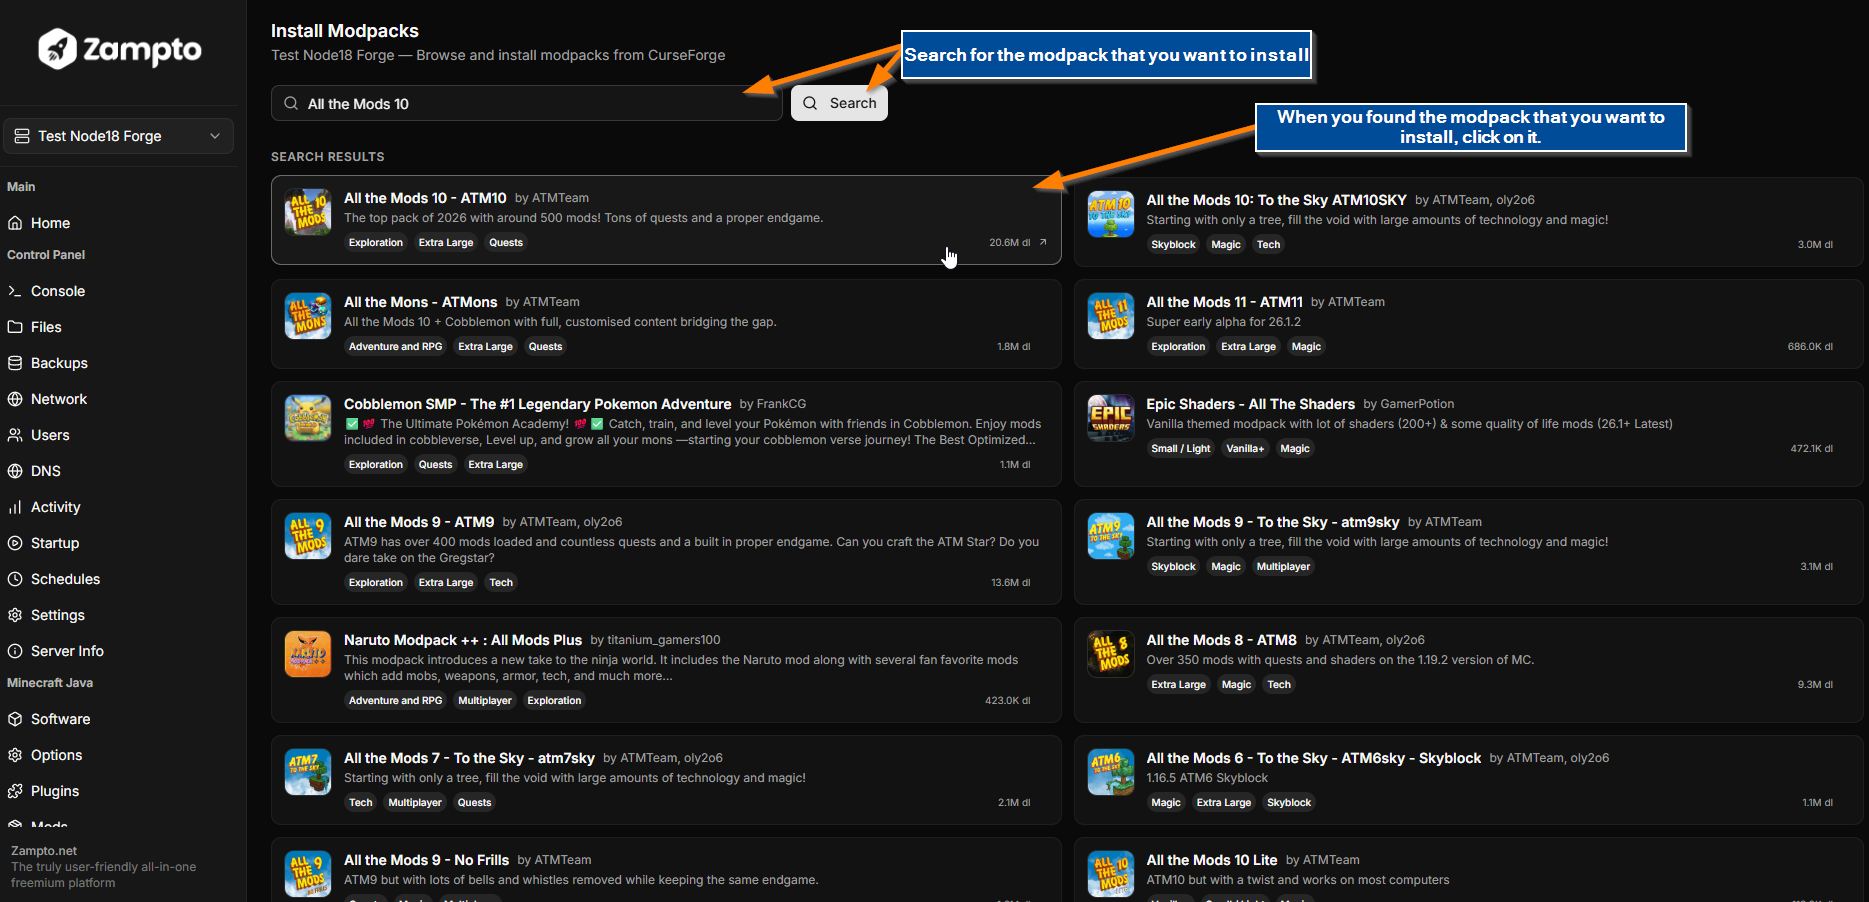Open All the Mods 8 - ATM8 title

(1221, 640)
